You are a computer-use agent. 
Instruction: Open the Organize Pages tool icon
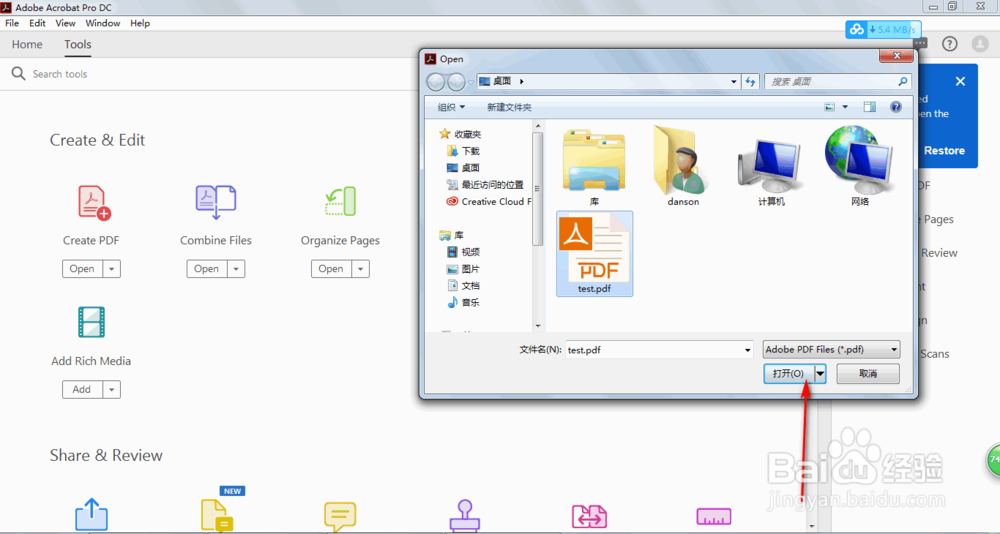[x=340, y=202]
